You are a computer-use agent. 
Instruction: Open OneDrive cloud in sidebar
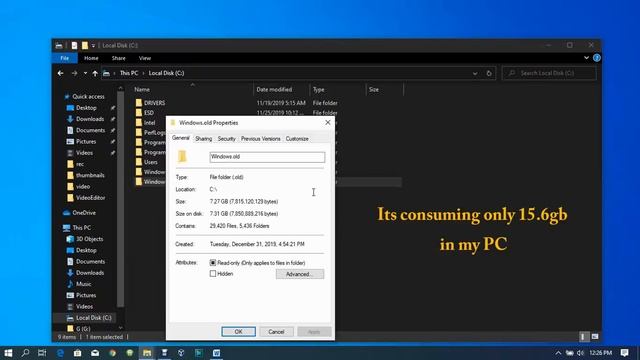tap(67, 213)
